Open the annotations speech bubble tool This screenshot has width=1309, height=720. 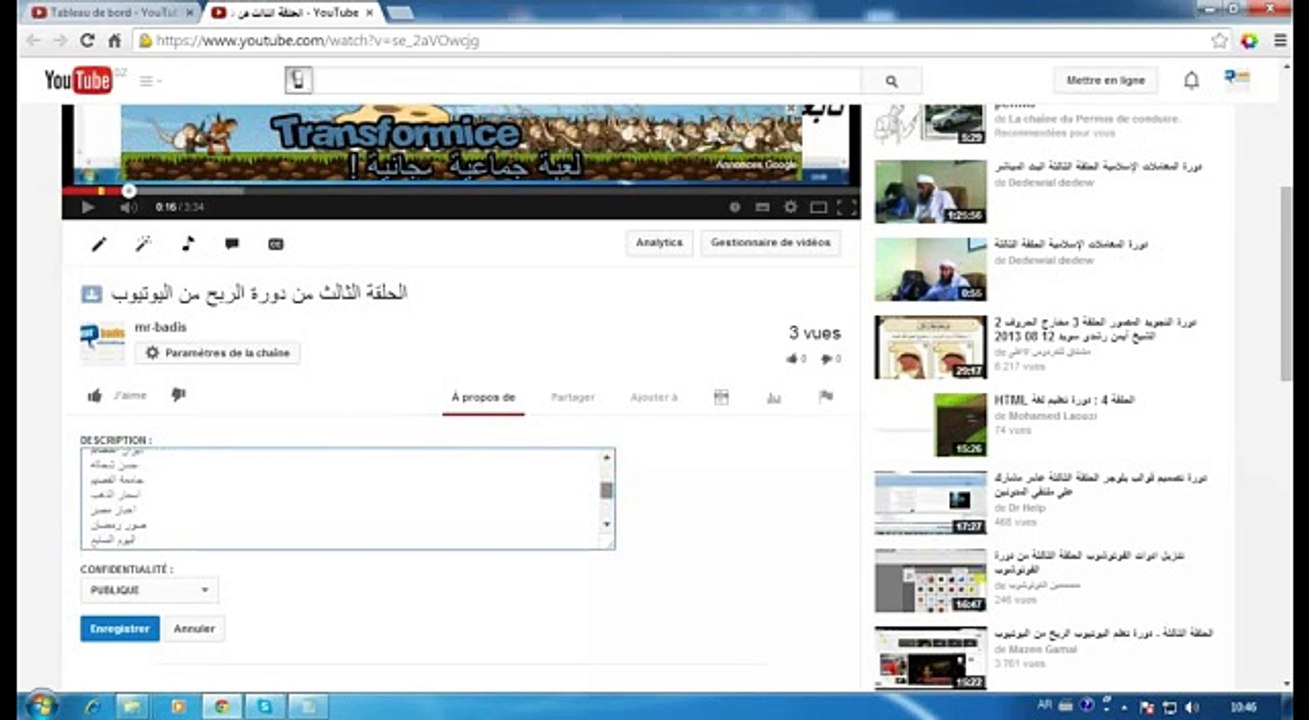tap(232, 243)
